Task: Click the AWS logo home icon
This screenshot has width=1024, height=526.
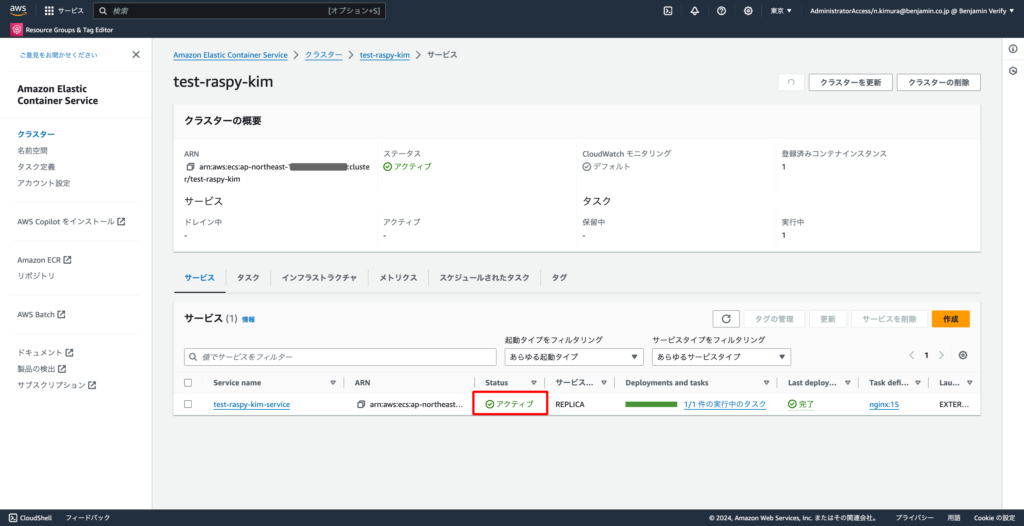Action: coord(18,10)
